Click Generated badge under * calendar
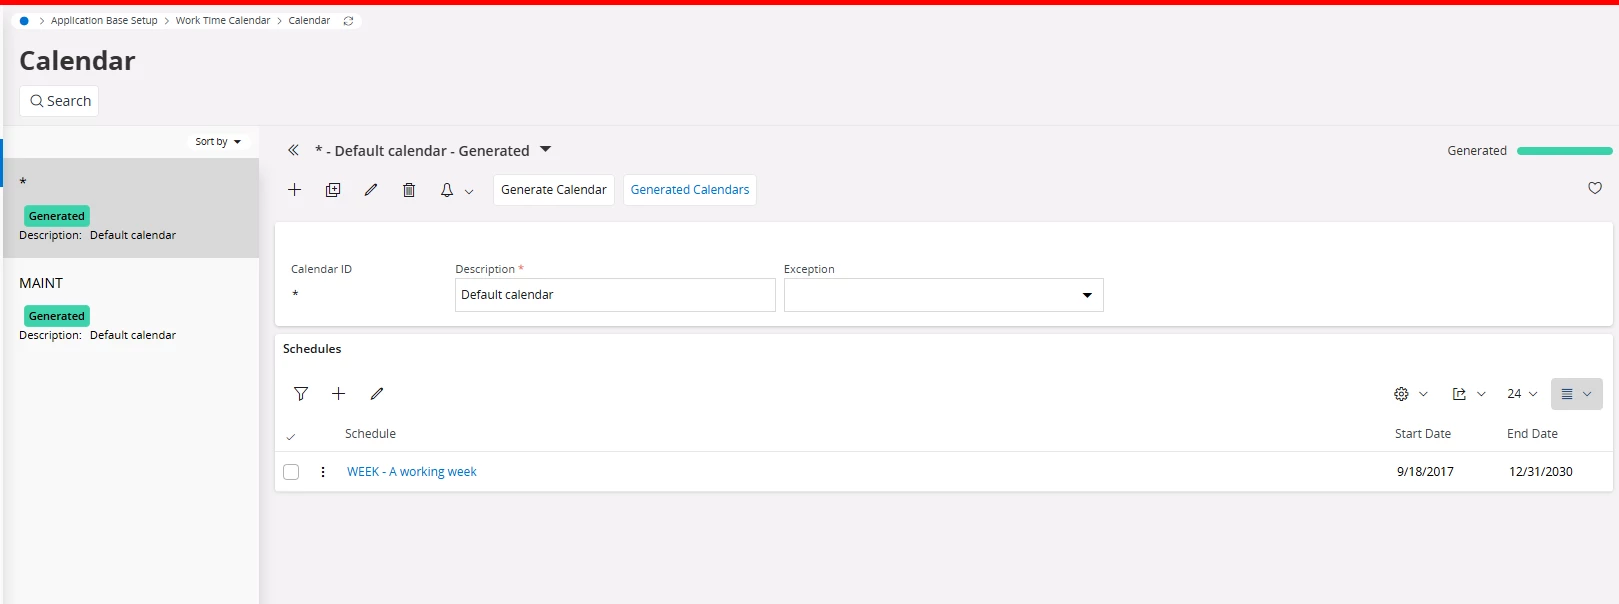 [57, 216]
